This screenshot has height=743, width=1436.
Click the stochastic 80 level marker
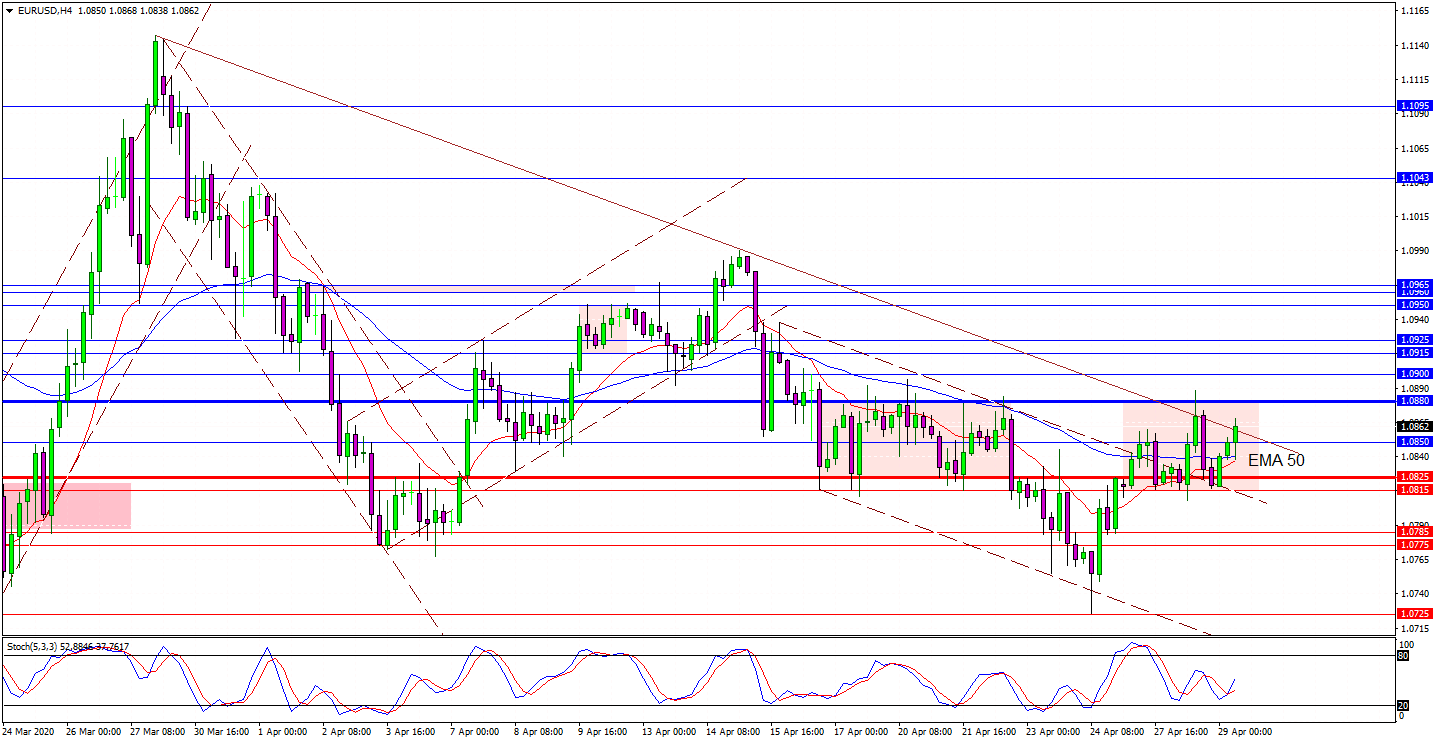coord(1405,656)
